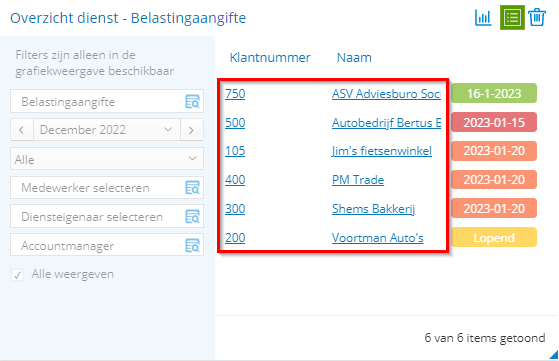Toggle the Alle weergeven checkbox
This screenshot has height=361, width=559.
[17, 275]
